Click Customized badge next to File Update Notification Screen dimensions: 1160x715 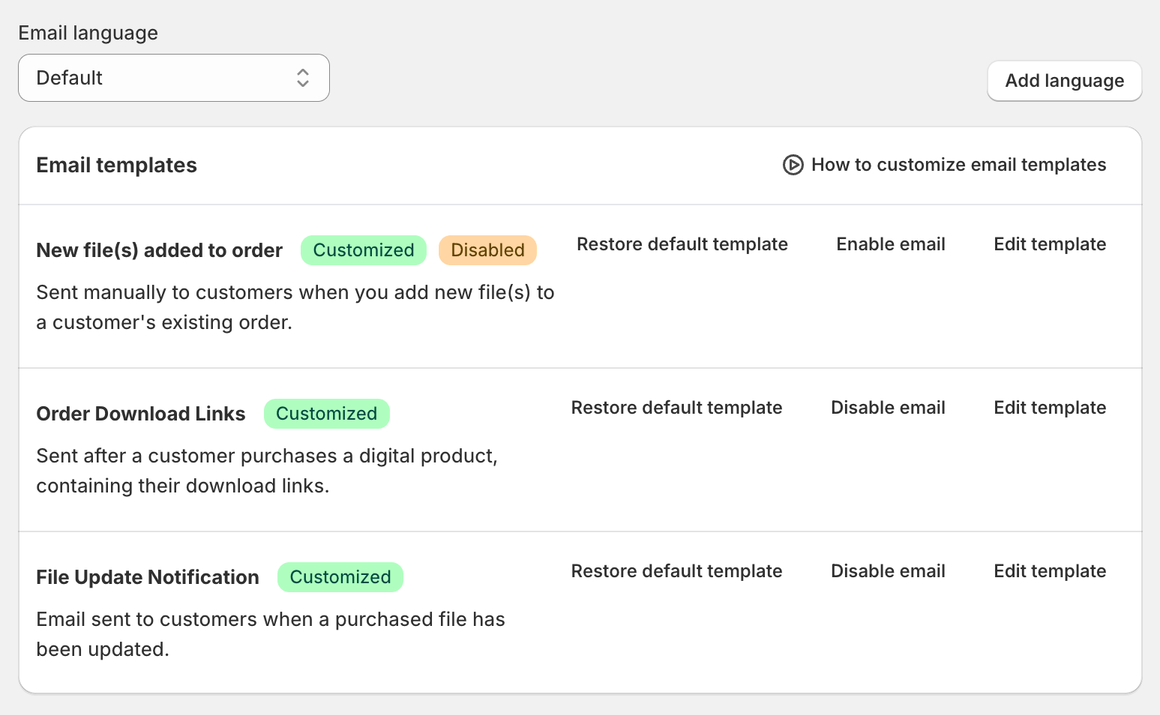click(x=340, y=577)
